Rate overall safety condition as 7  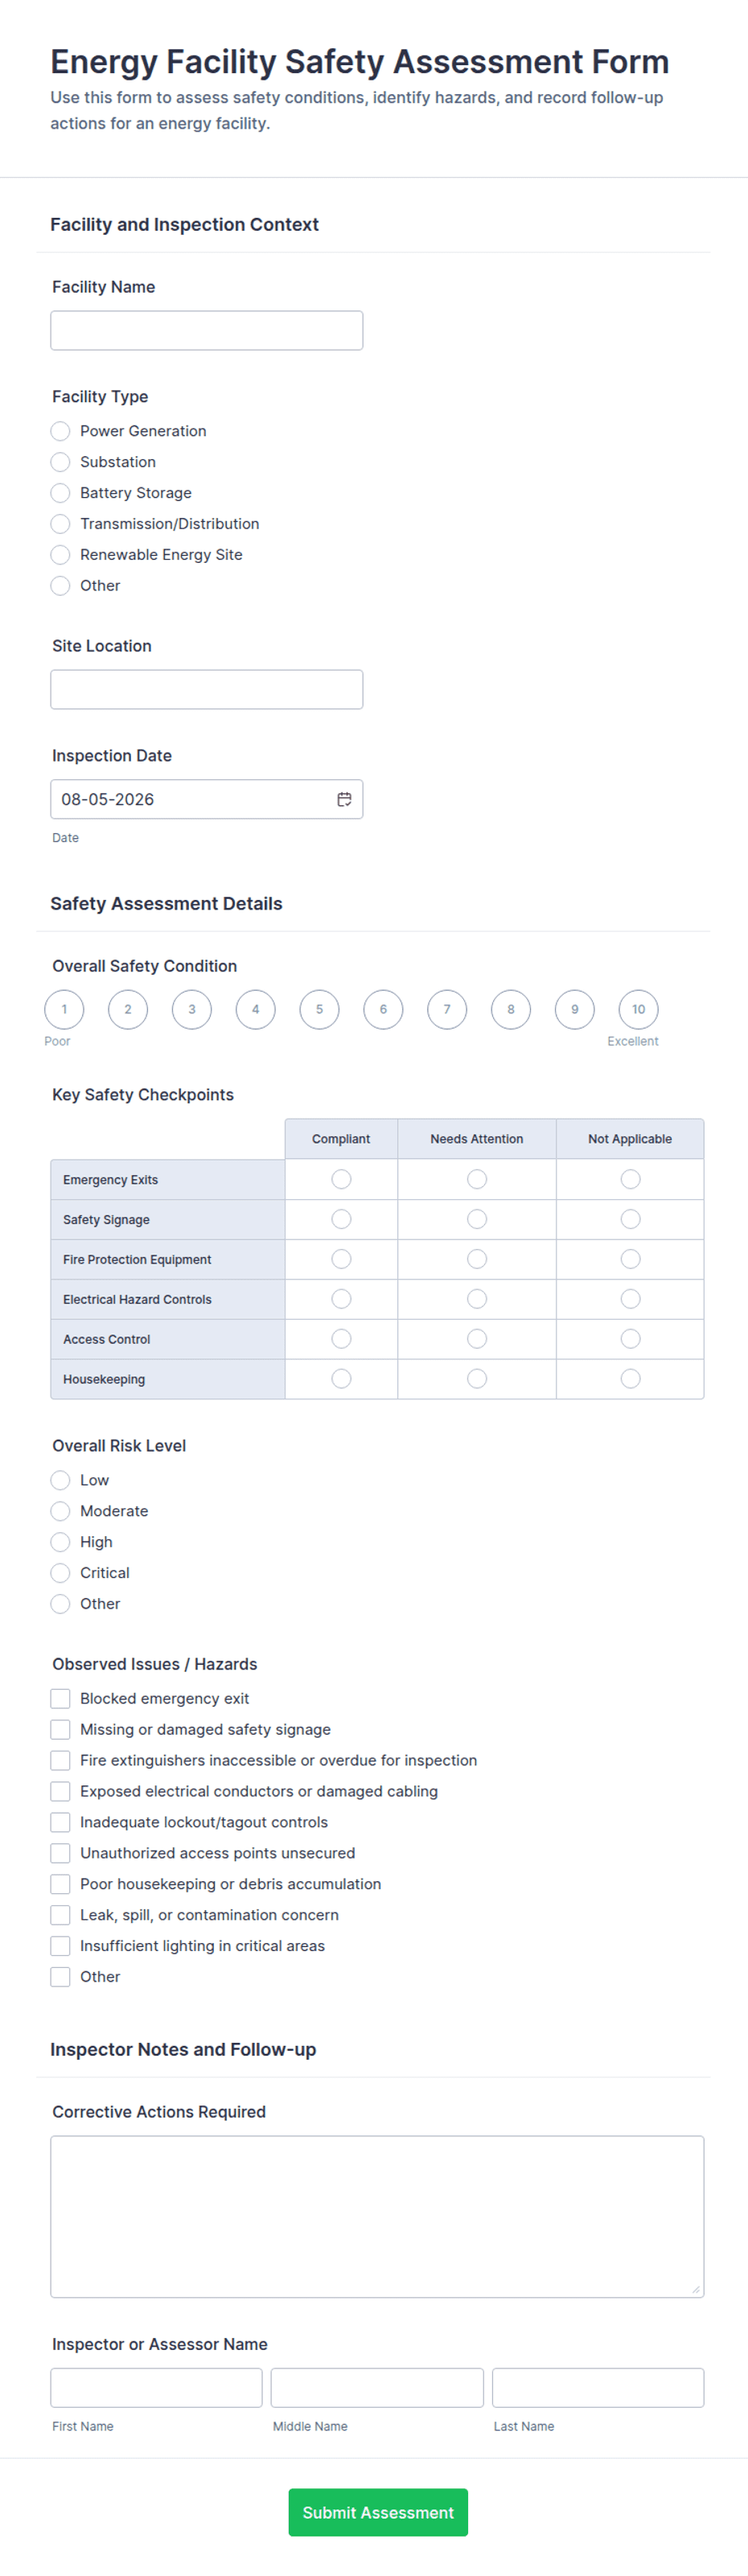pos(447,1009)
